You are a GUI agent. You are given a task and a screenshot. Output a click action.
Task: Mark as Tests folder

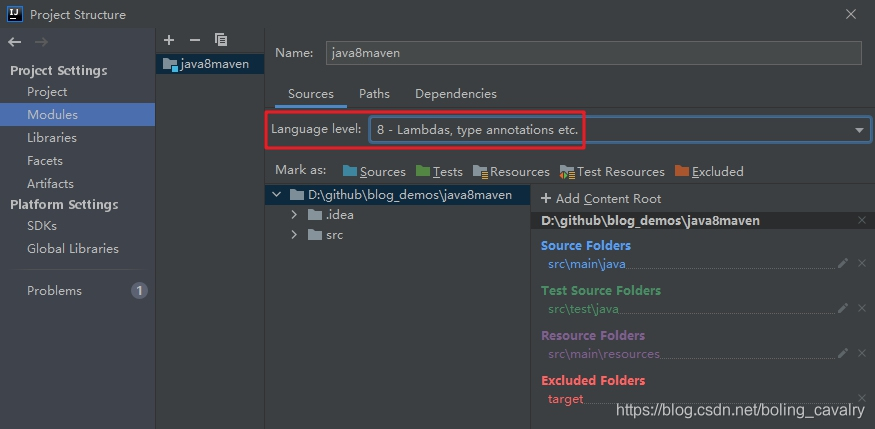(439, 171)
